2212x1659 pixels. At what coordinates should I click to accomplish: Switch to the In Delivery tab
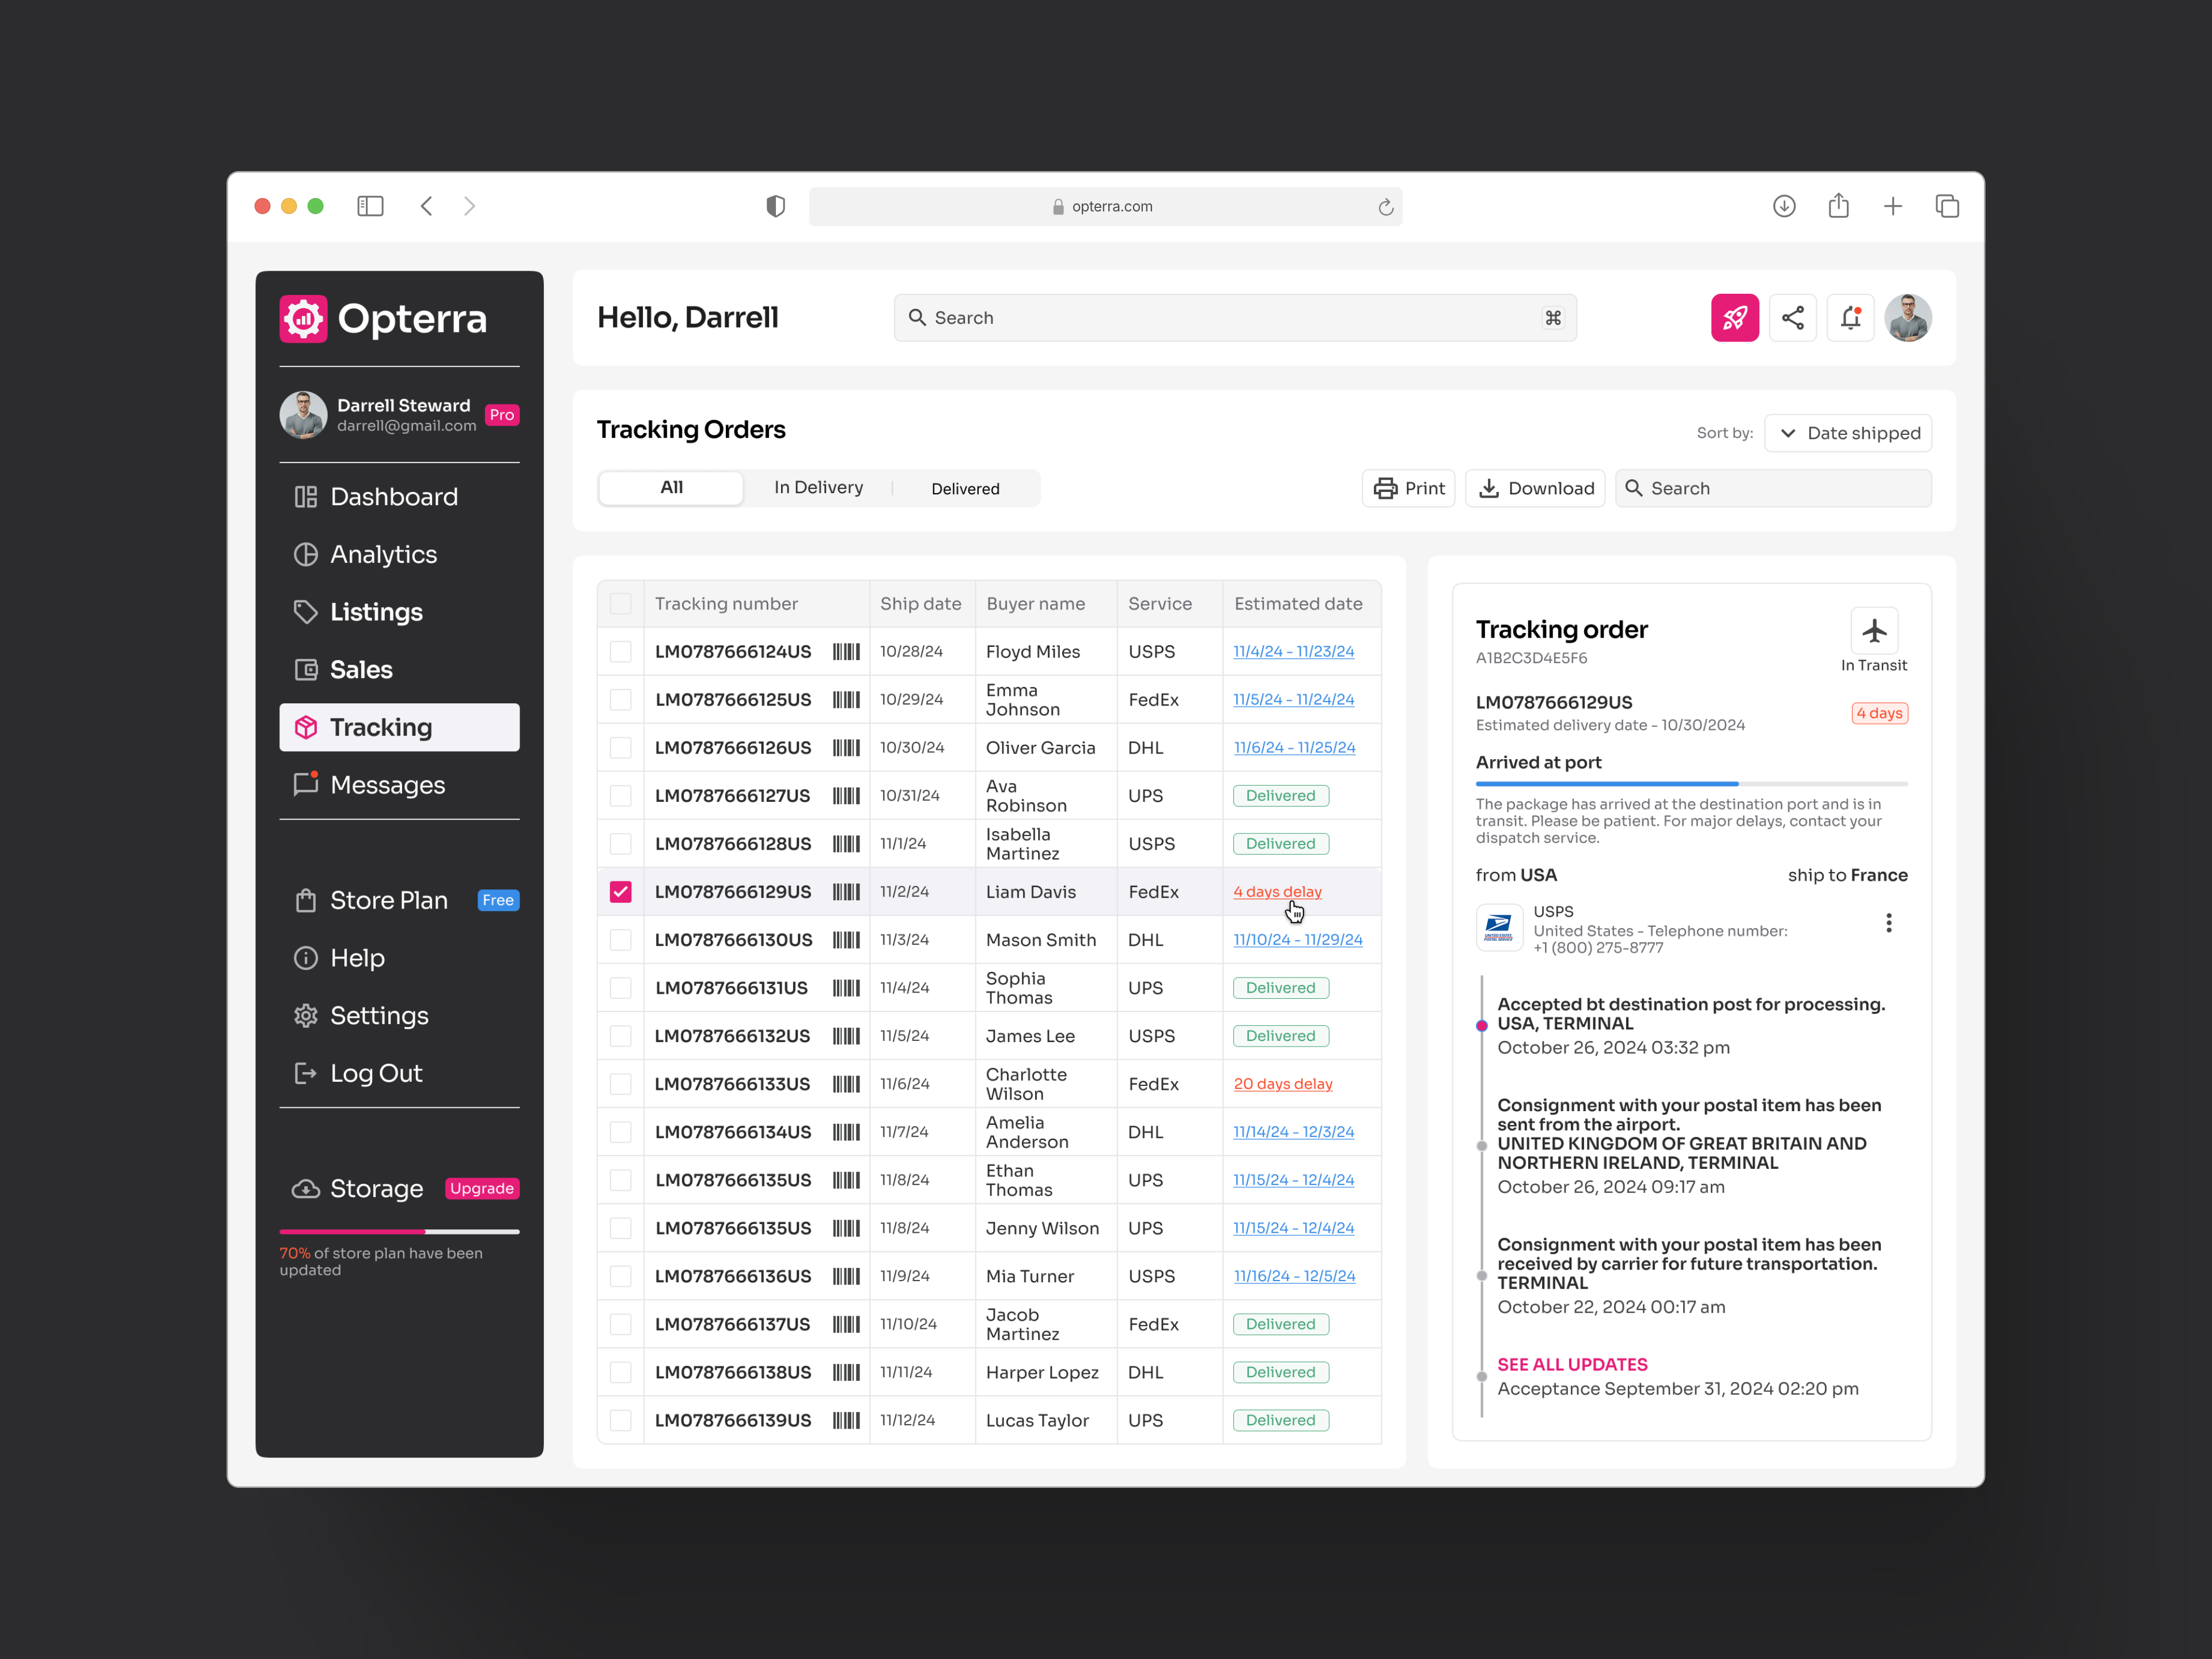tap(818, 488)
